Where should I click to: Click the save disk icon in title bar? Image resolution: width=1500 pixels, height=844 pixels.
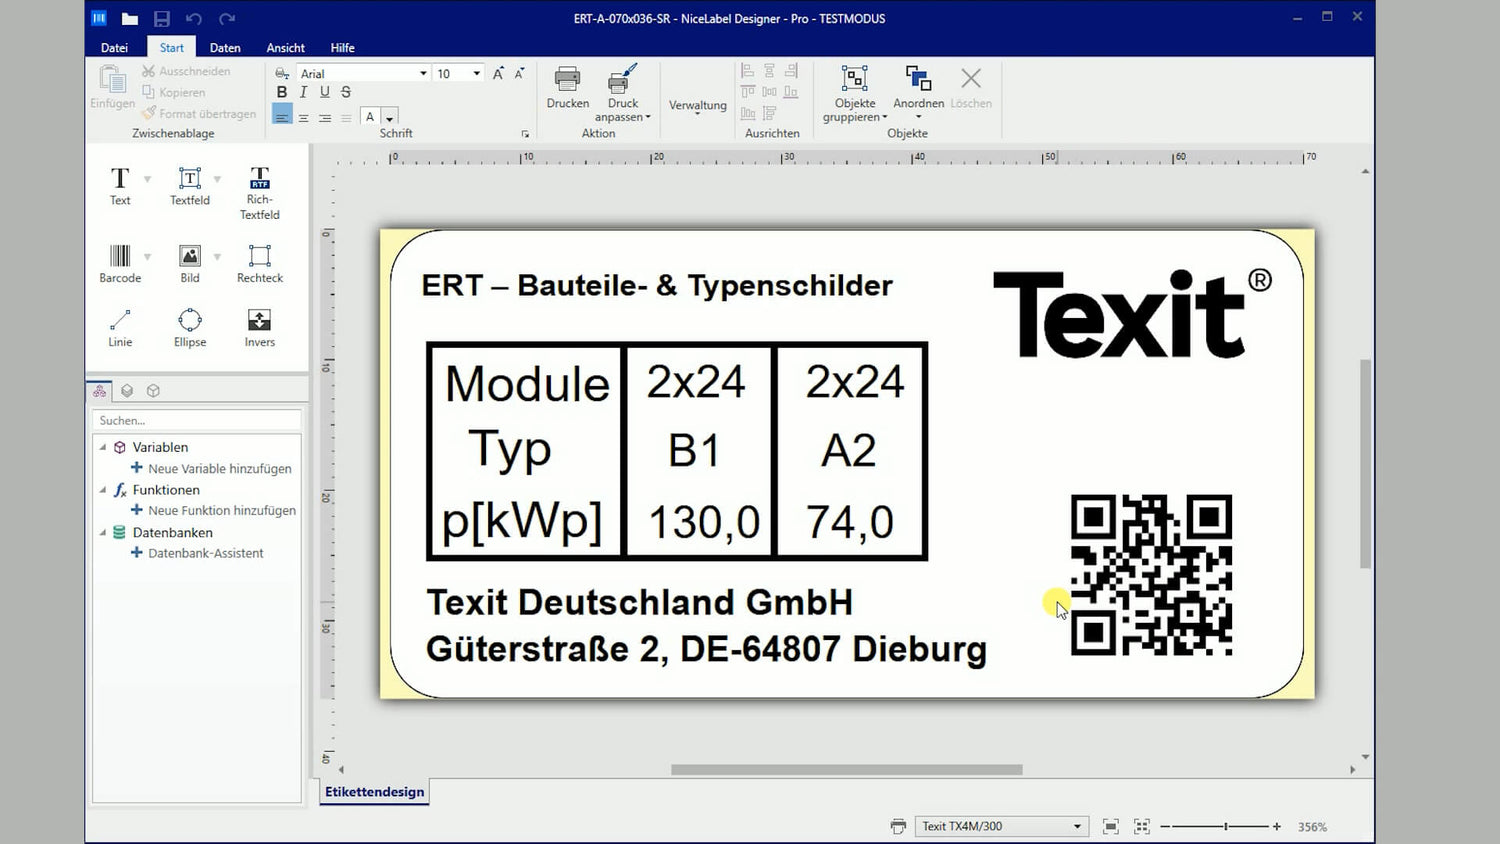click(x=162, y=18)
